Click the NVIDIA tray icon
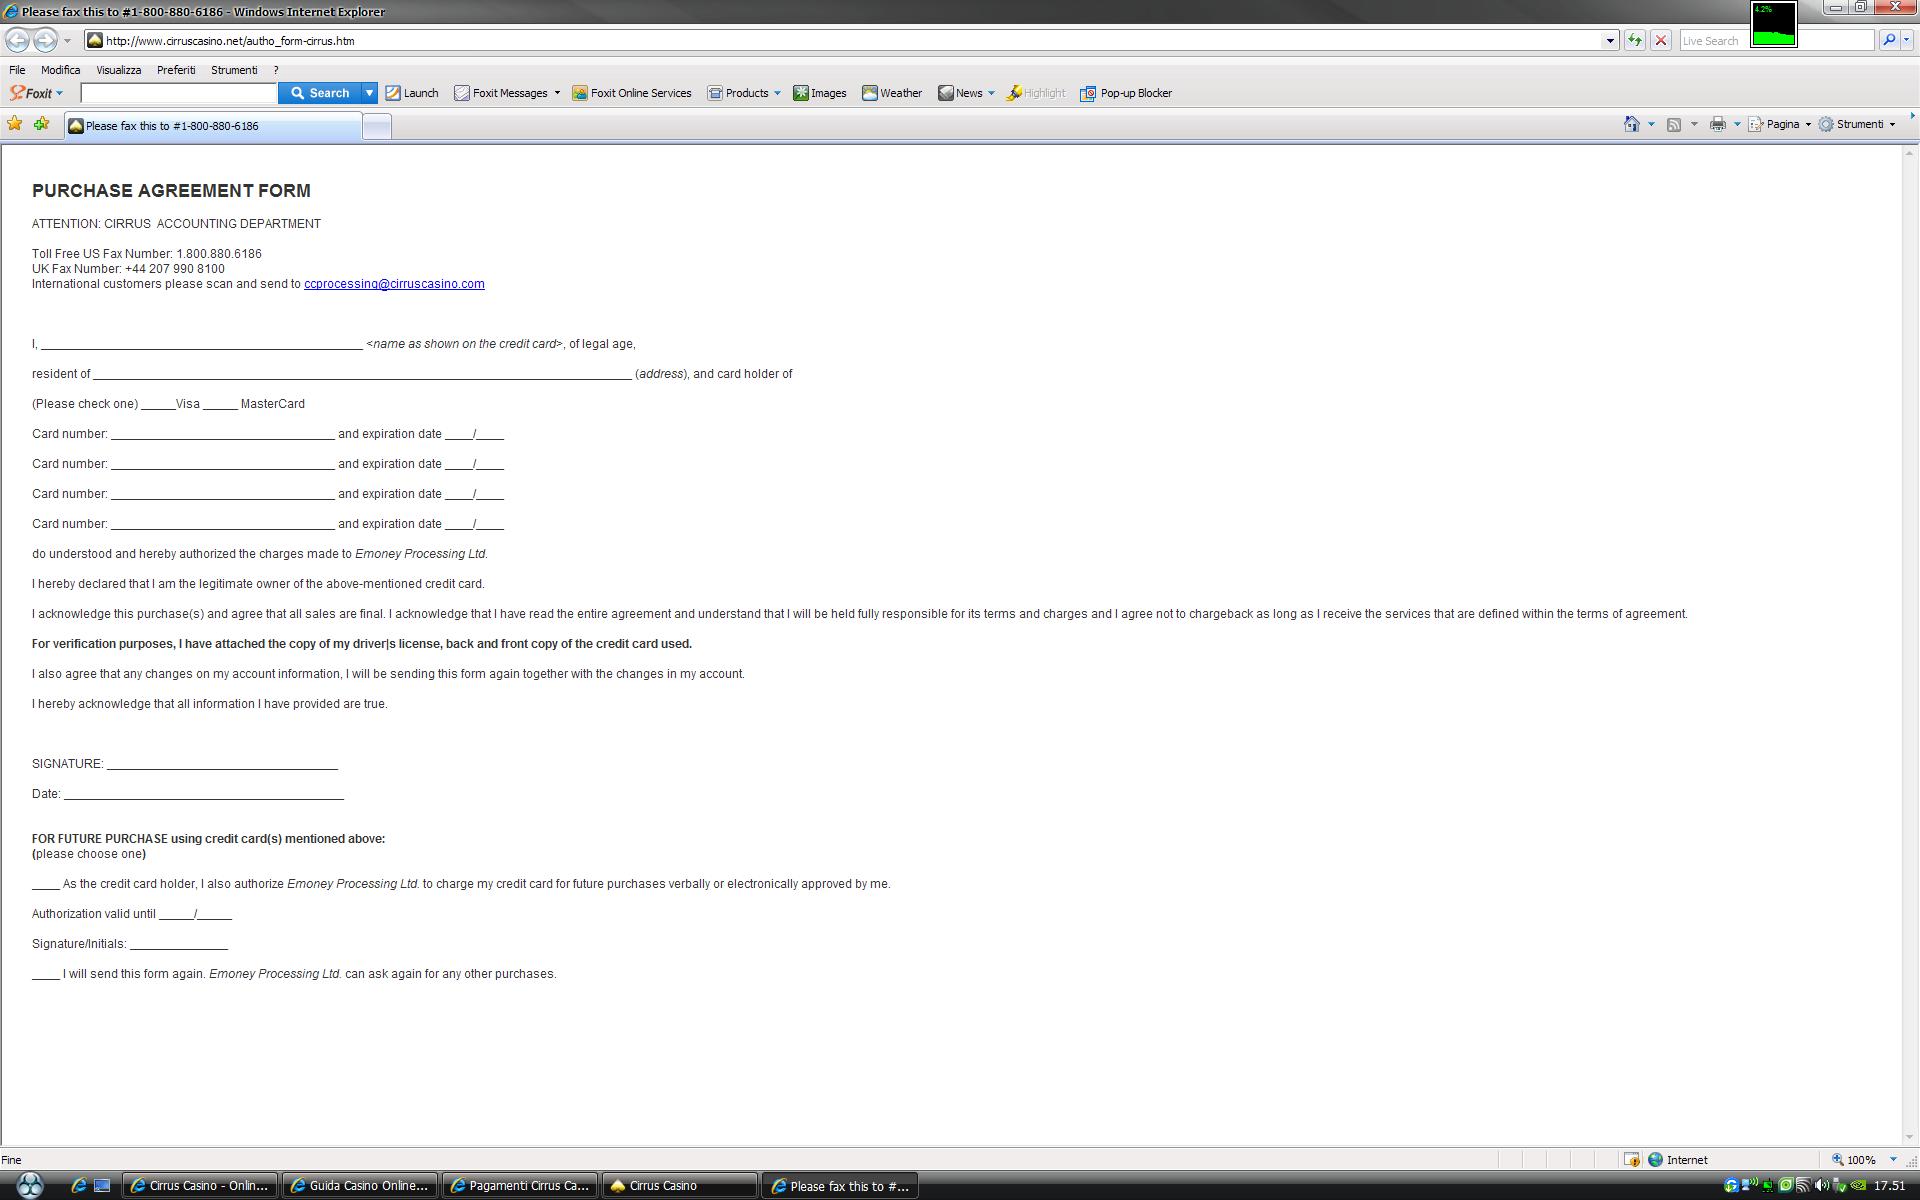 click(1858, 1186)
